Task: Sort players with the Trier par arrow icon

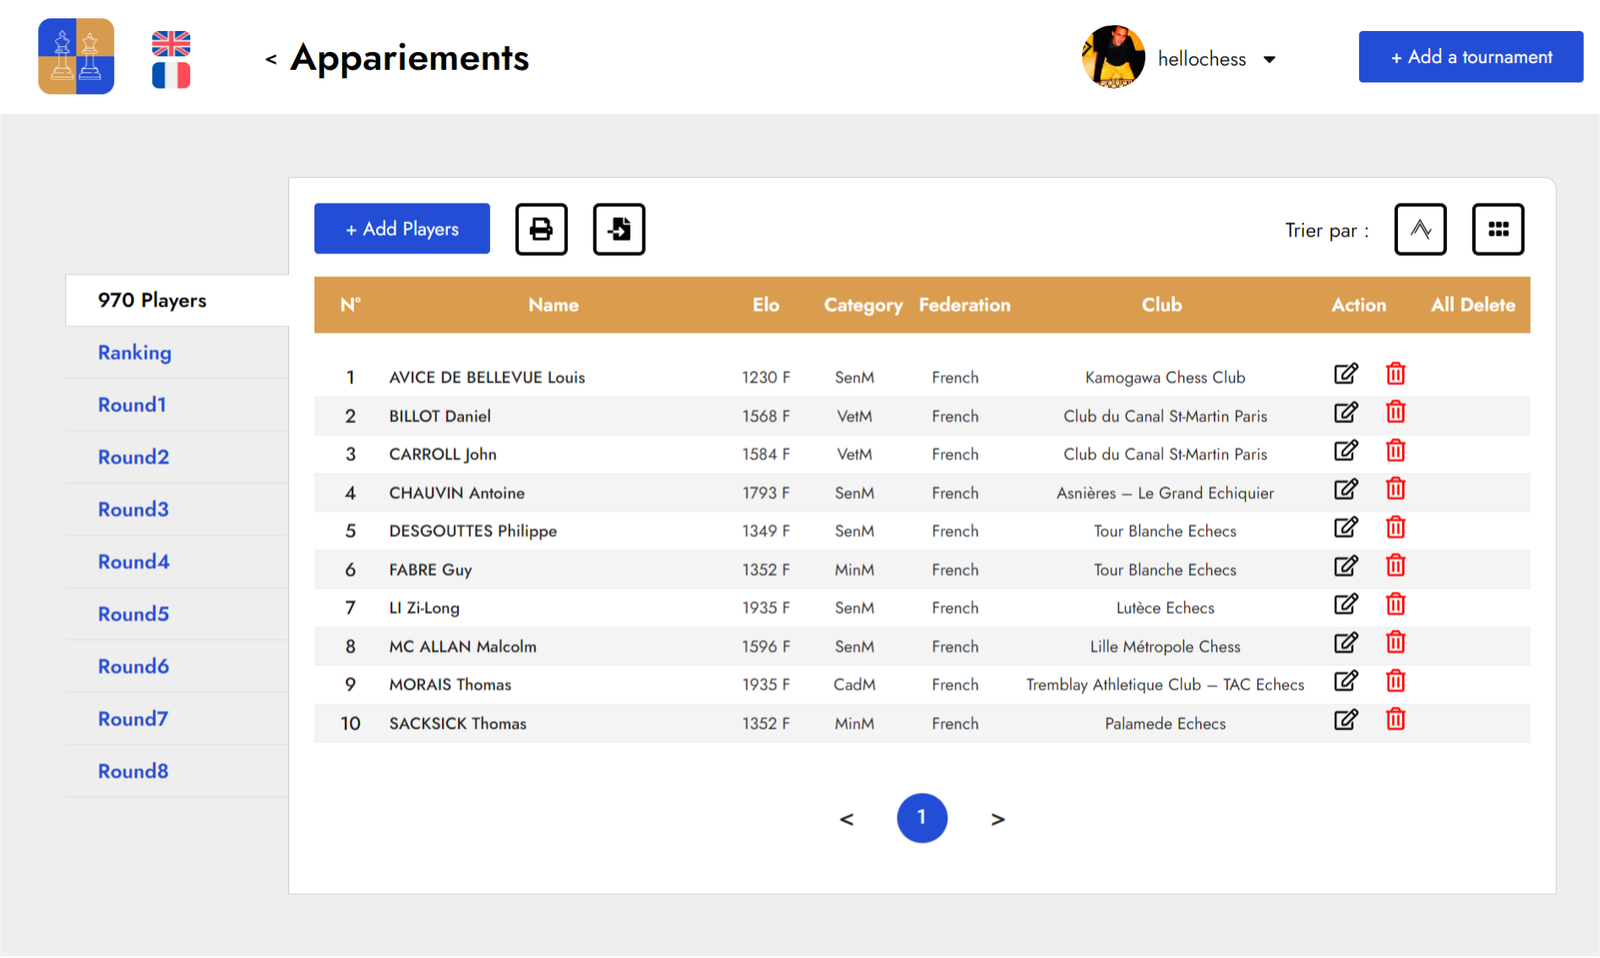Action: [x=1420, y=229]
